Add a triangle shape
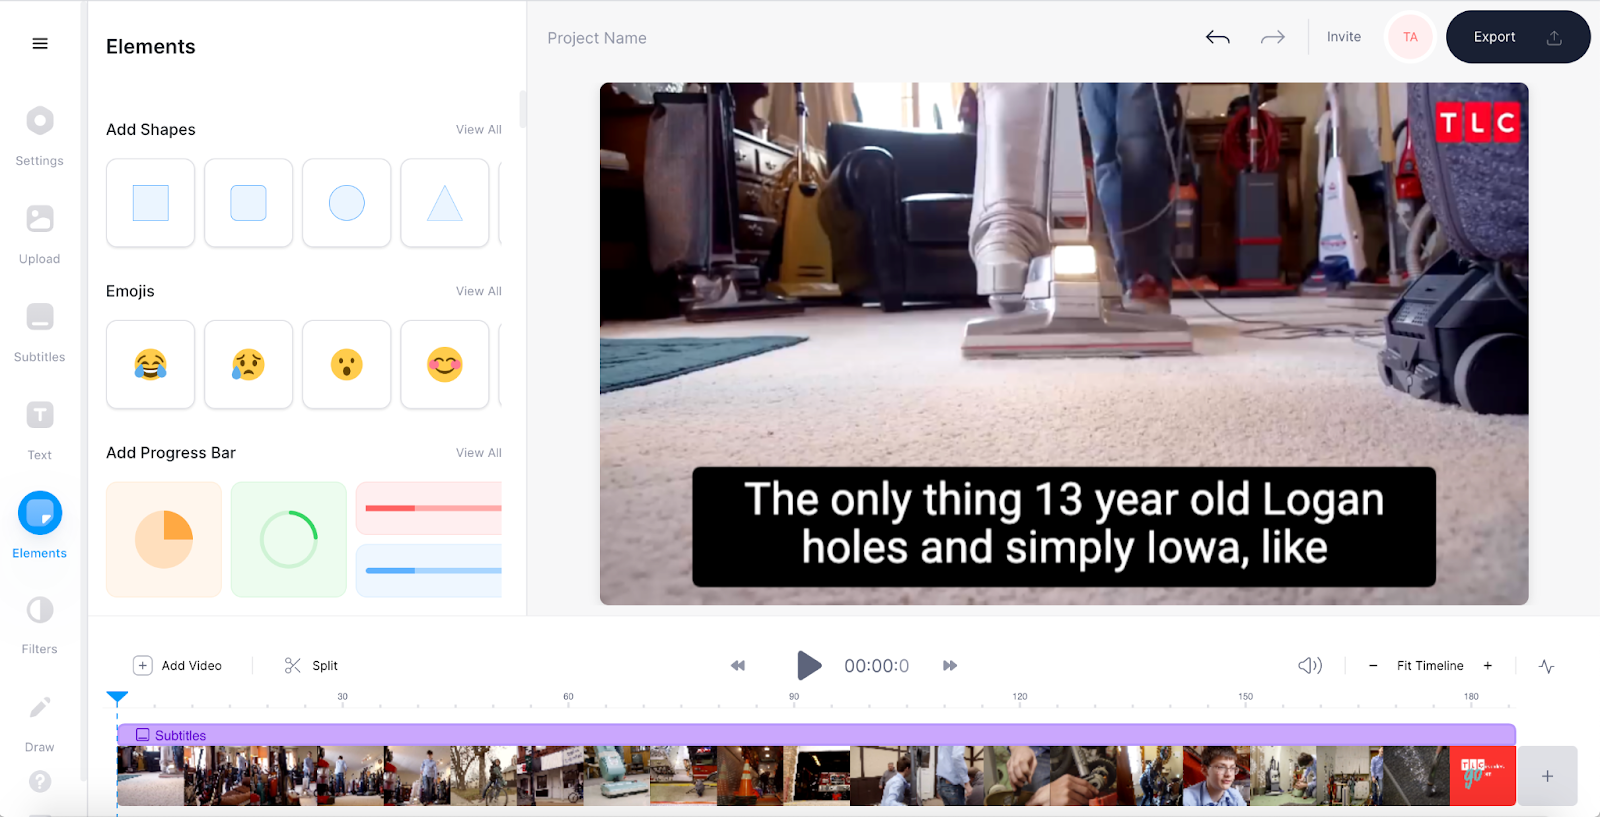 pyautogui.click(x=444, y=203)
